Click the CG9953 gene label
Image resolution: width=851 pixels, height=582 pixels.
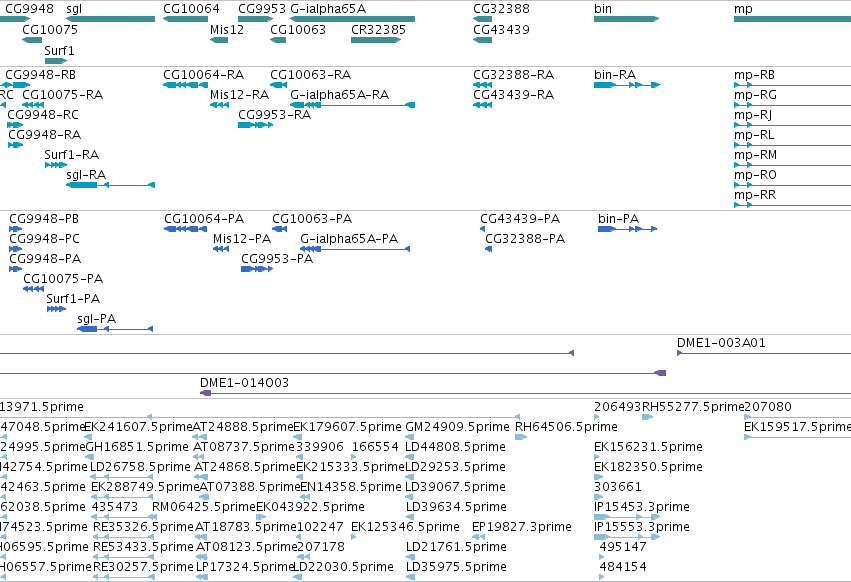[262, 9]
